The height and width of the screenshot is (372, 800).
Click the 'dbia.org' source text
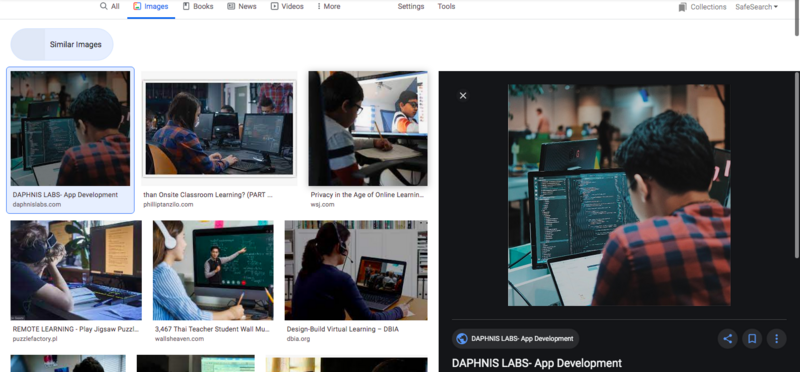click(x=298, y=339)
